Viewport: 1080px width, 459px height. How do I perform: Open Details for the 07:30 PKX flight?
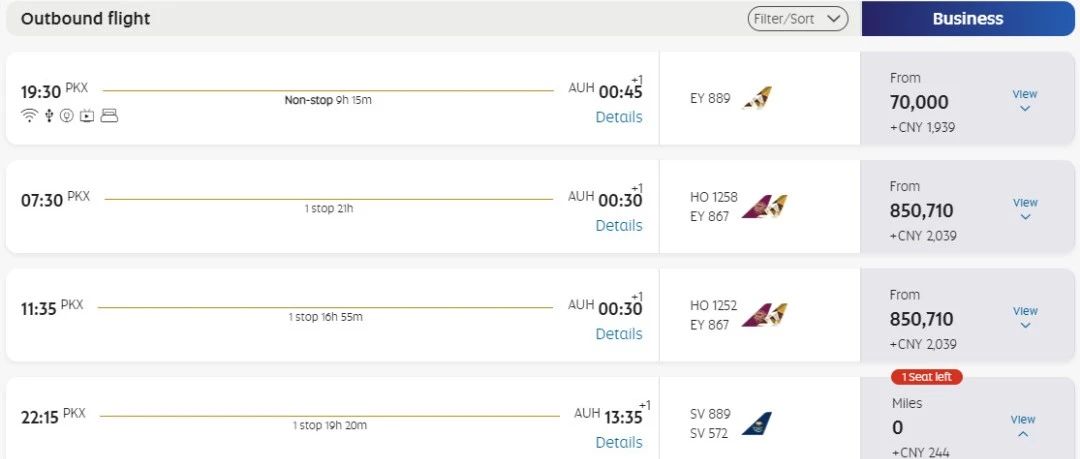pyautogui.click(x=619, y=226)
